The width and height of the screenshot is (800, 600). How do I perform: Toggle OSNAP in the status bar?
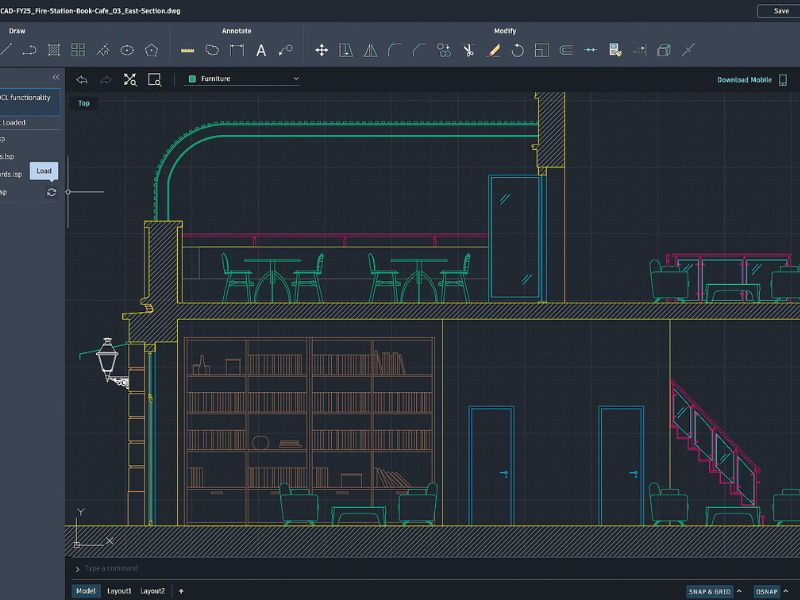pyautogui.click(x=766, y=591)
